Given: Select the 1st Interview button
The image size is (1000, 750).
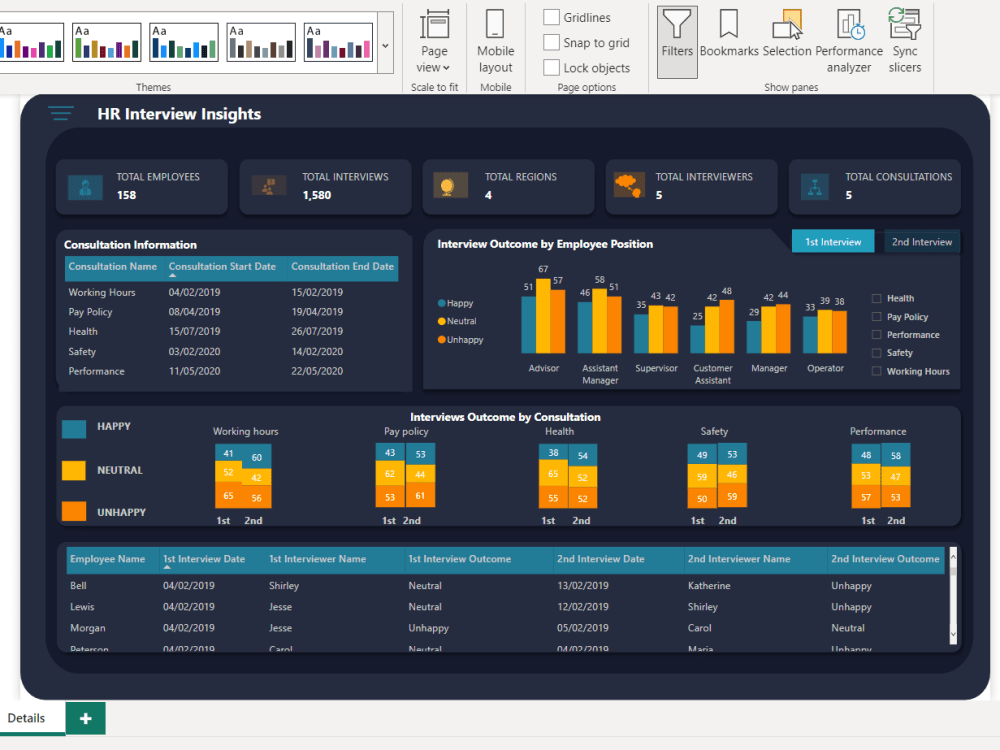Looking at the screenshot, I should pyautogui.click(x=833, y=241).
